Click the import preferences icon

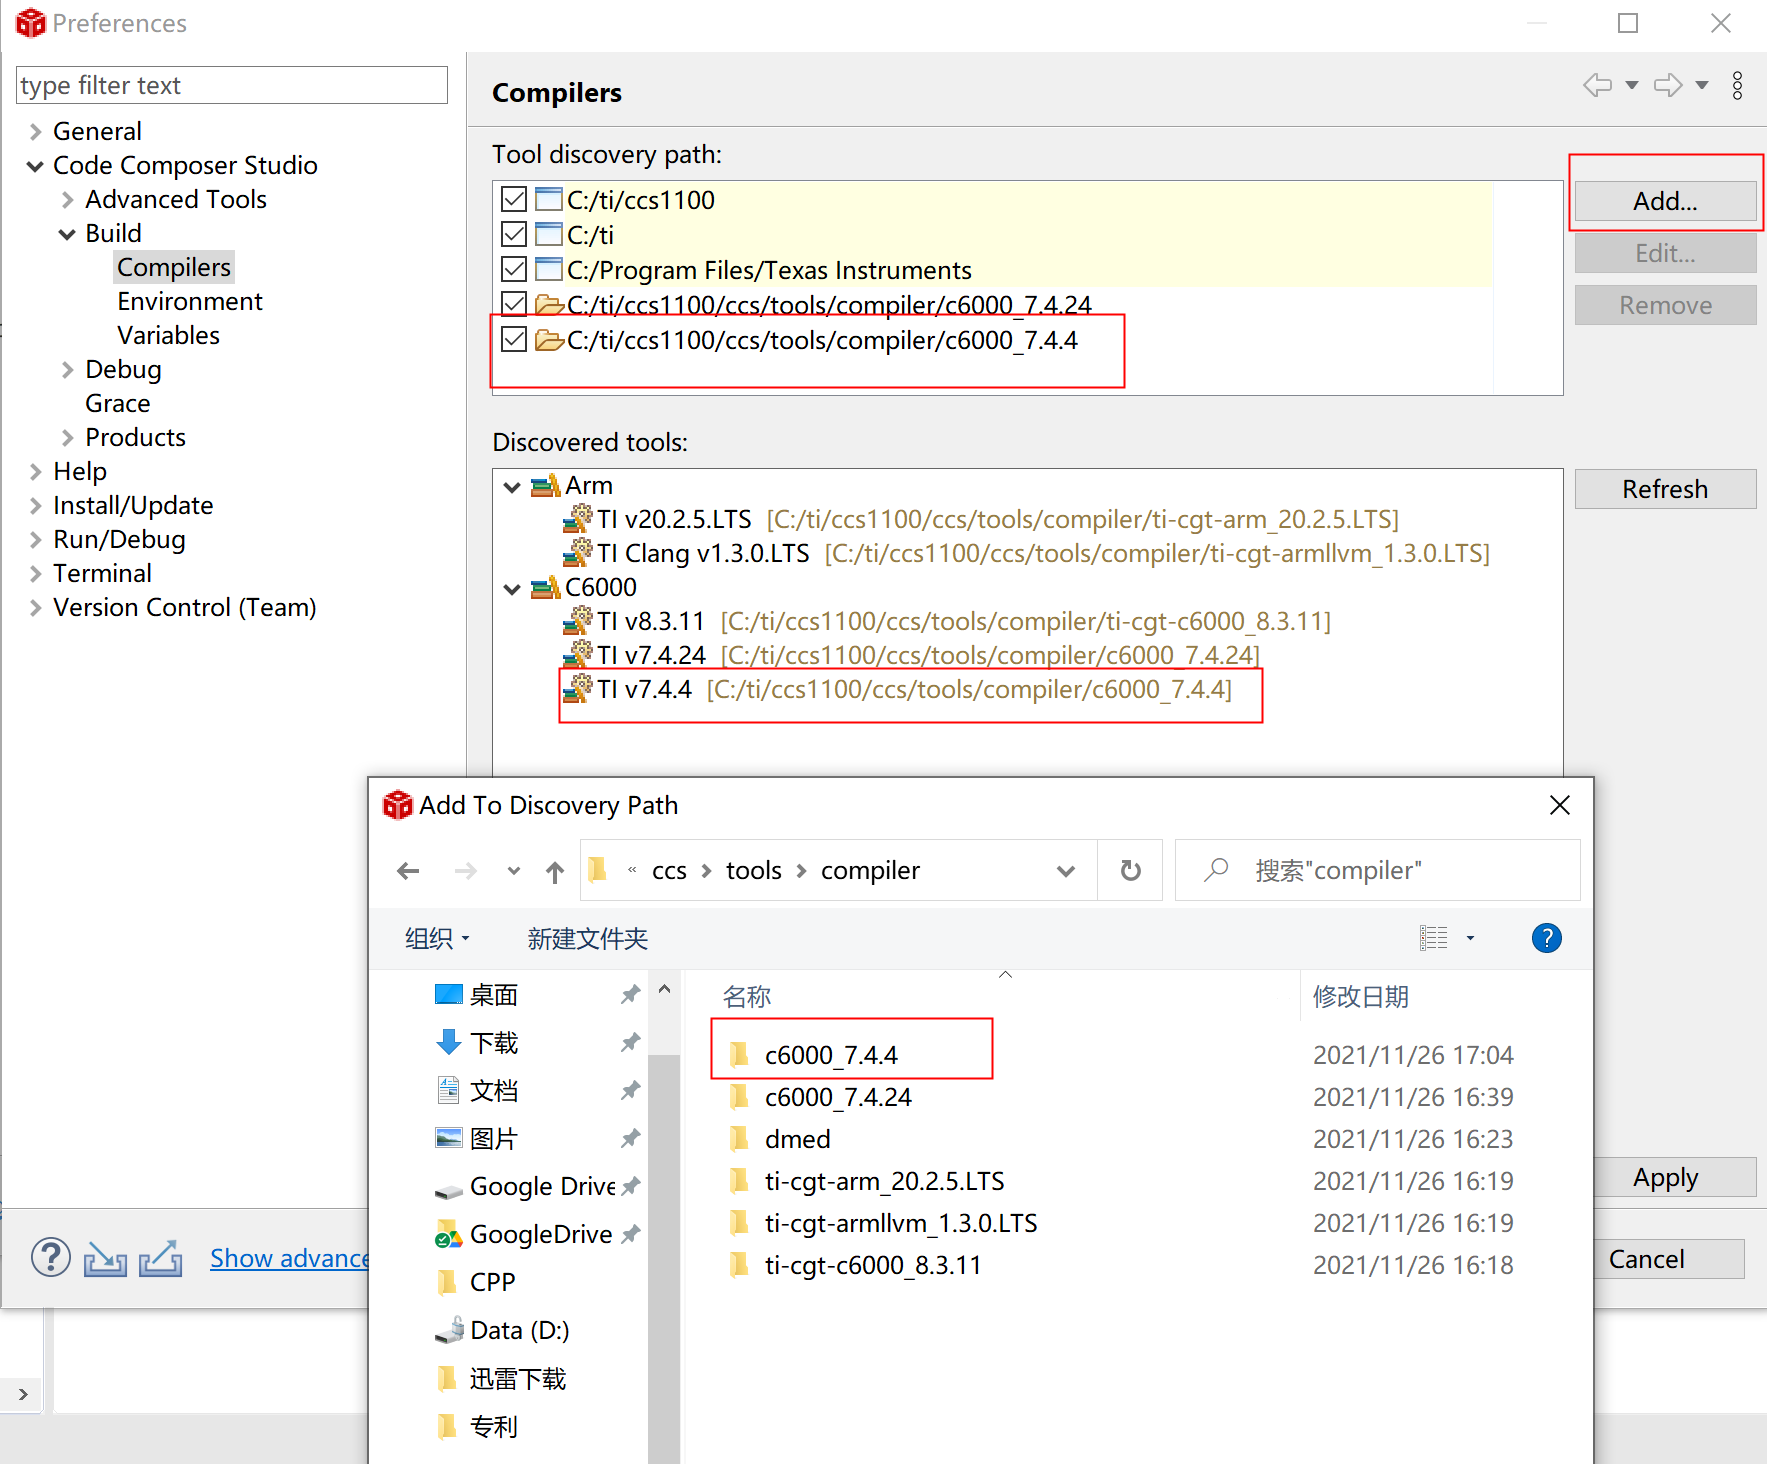tap(105, 1258)
